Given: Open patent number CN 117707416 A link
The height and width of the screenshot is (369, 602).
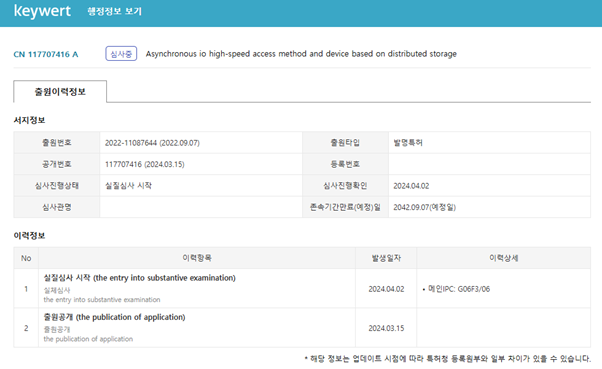Looking at the screenshot, I should tap(46, 54).
